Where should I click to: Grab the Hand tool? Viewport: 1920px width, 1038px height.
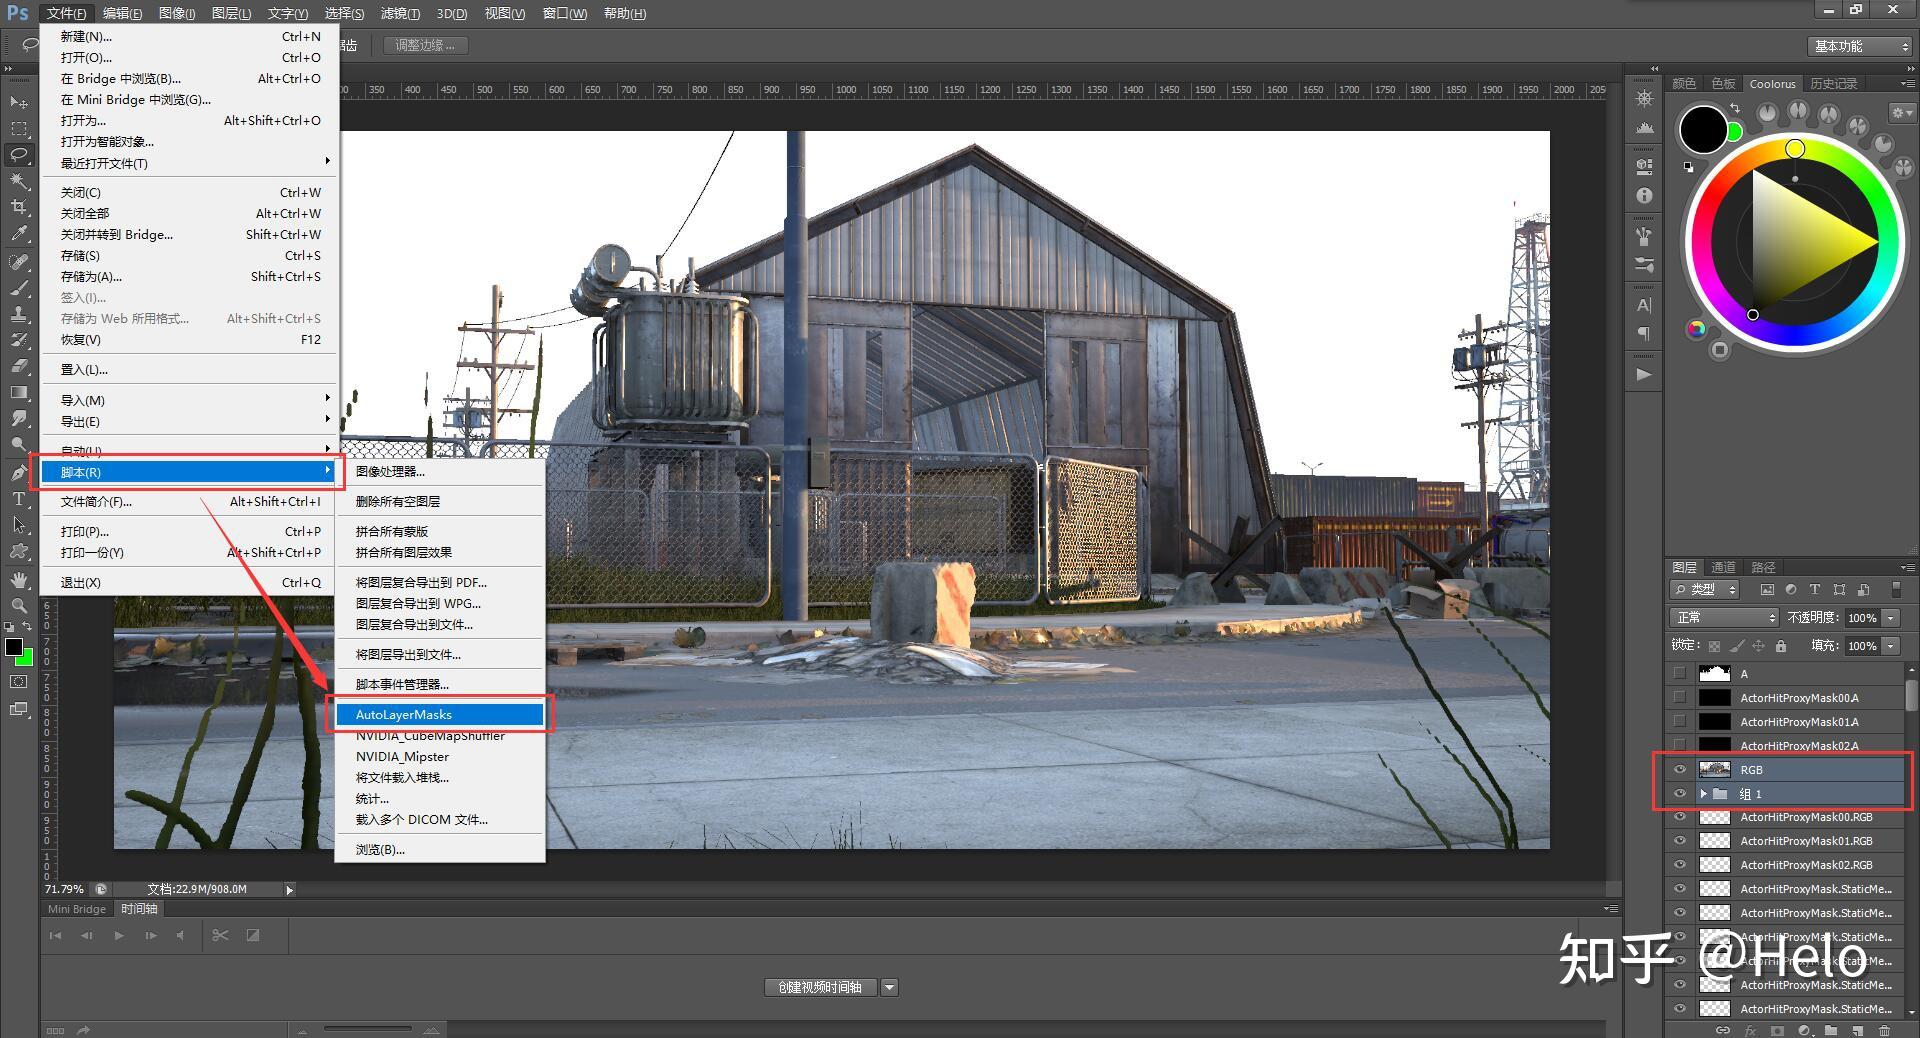click(18, 579)
